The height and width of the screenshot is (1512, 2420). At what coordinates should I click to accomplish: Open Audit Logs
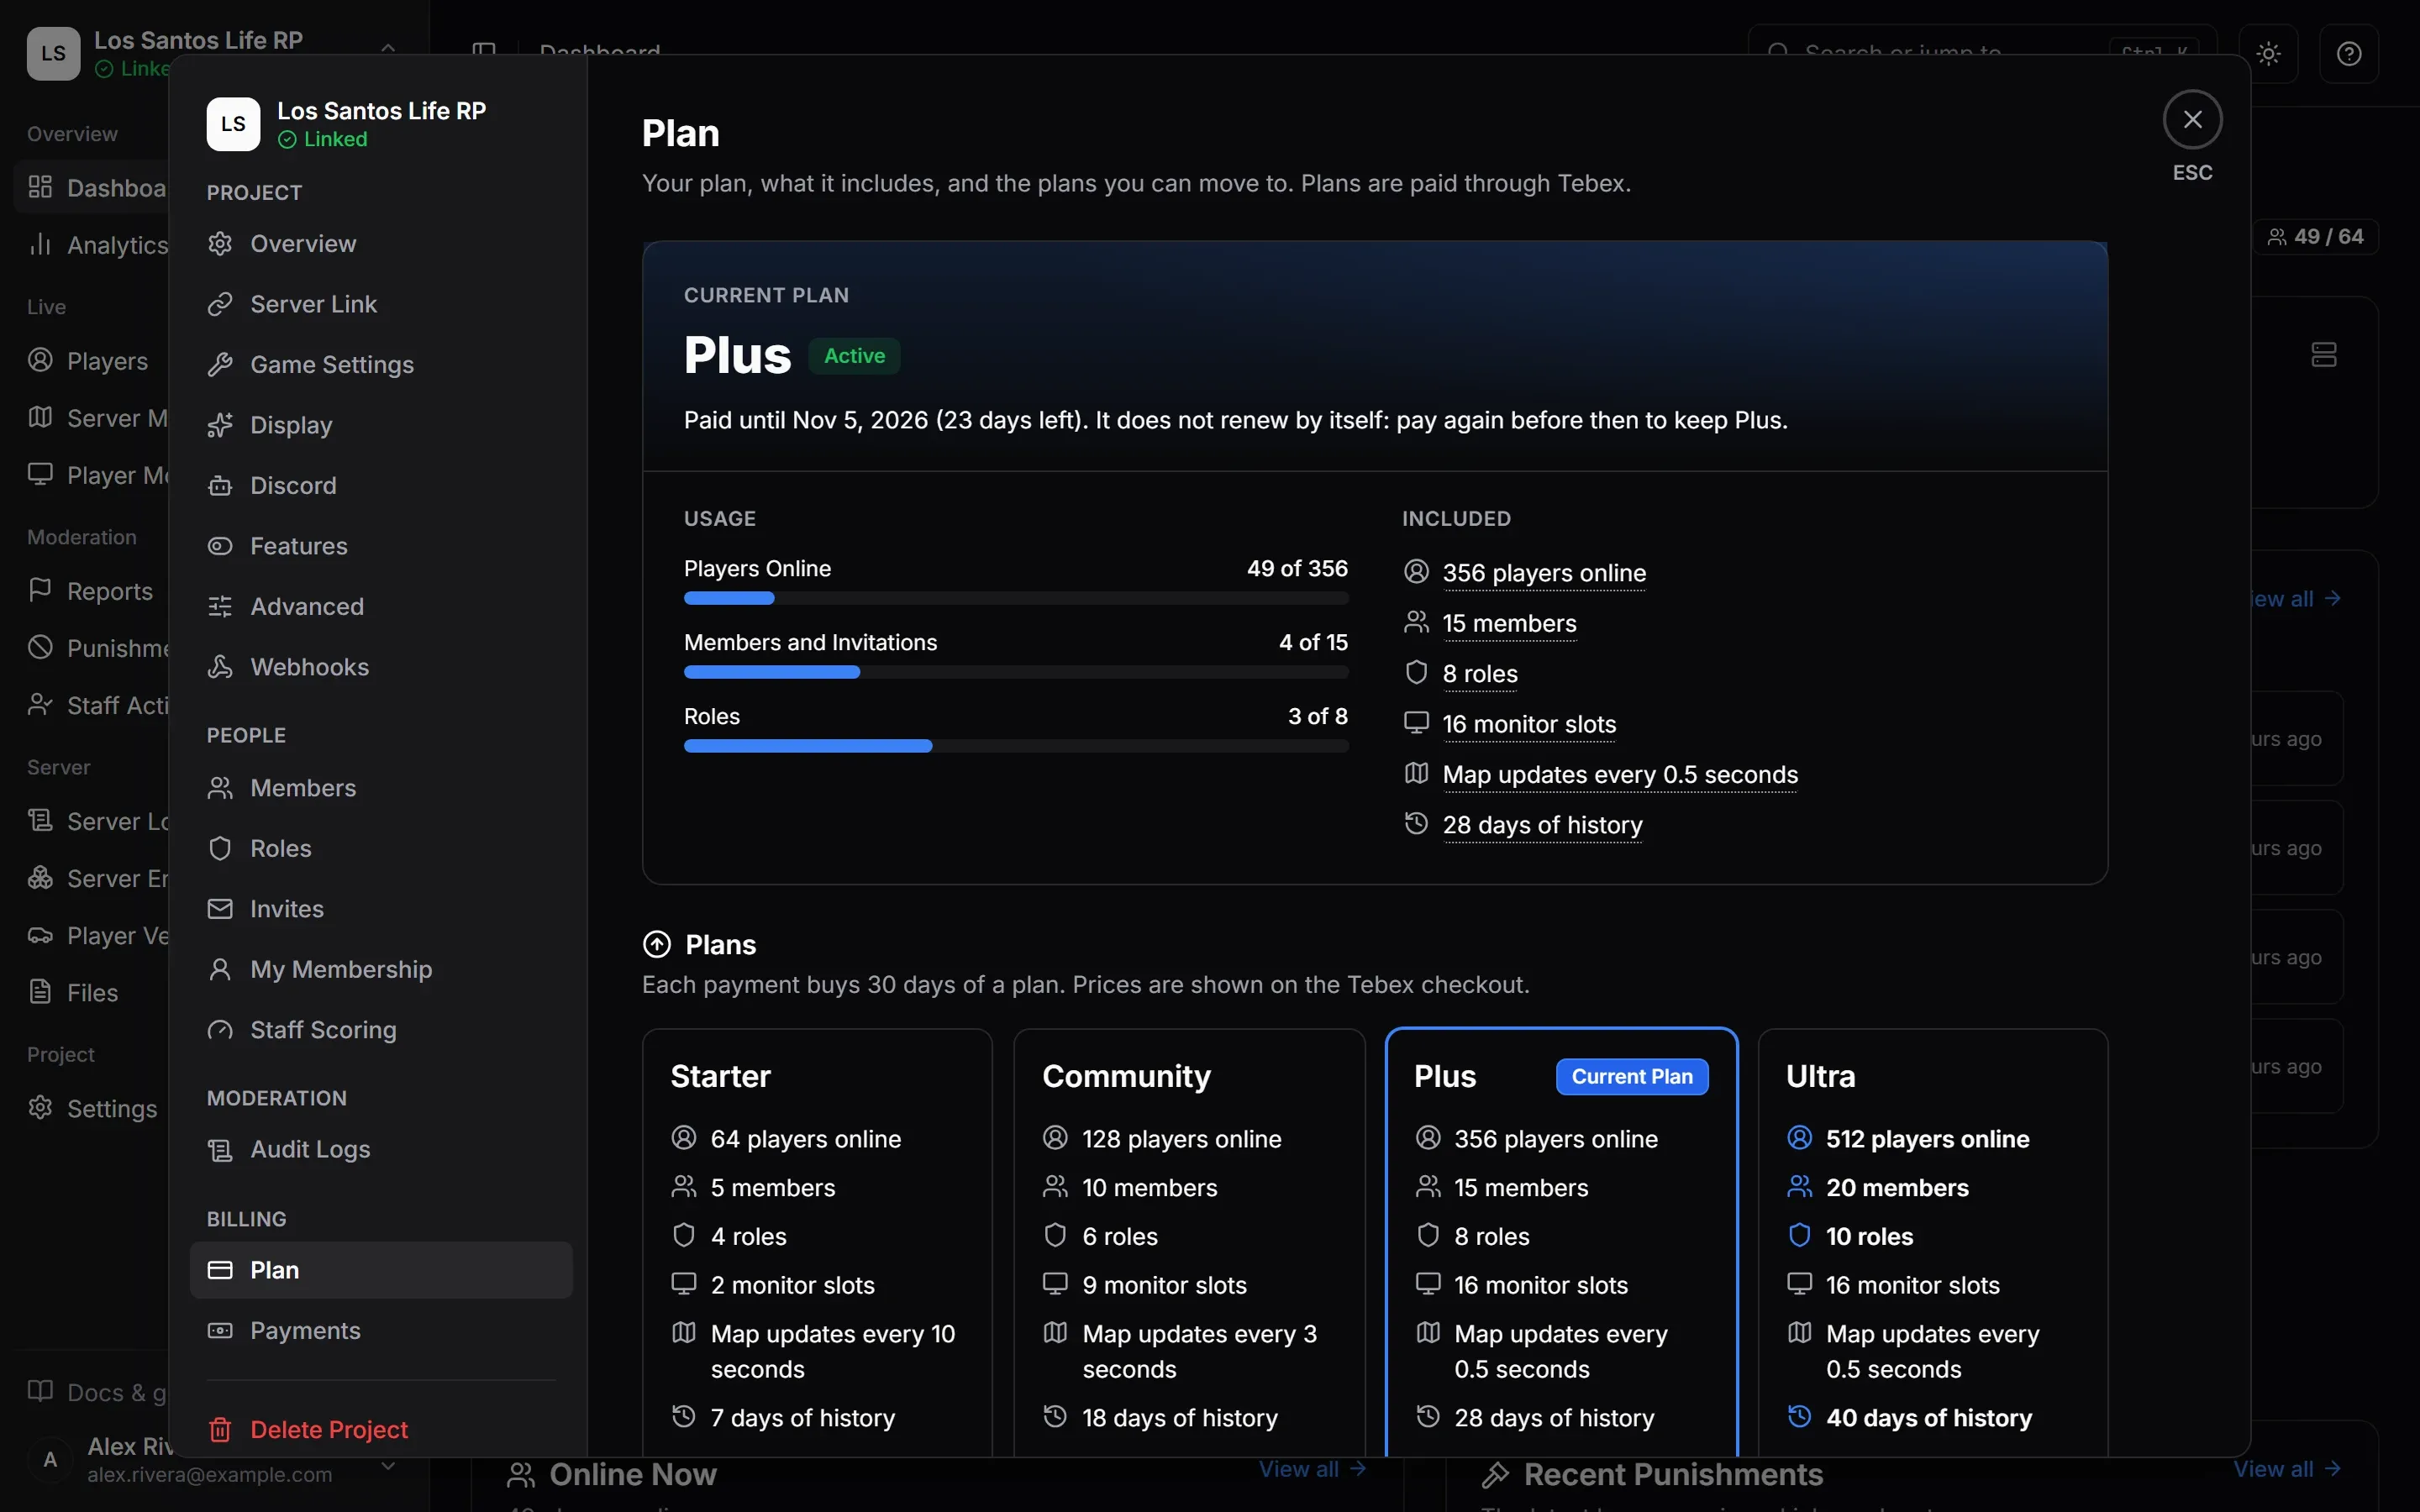(380, 1150)
